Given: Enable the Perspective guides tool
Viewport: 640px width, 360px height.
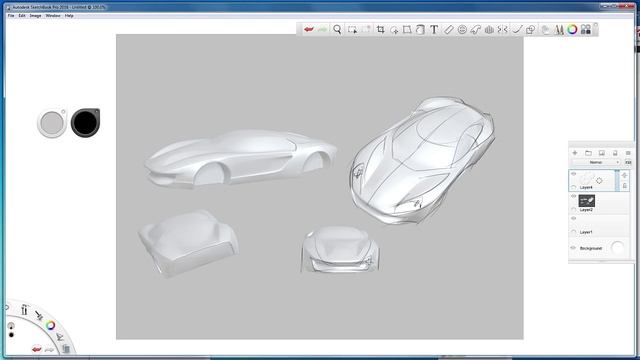Looking at the screenshot, I should (489, 29).
